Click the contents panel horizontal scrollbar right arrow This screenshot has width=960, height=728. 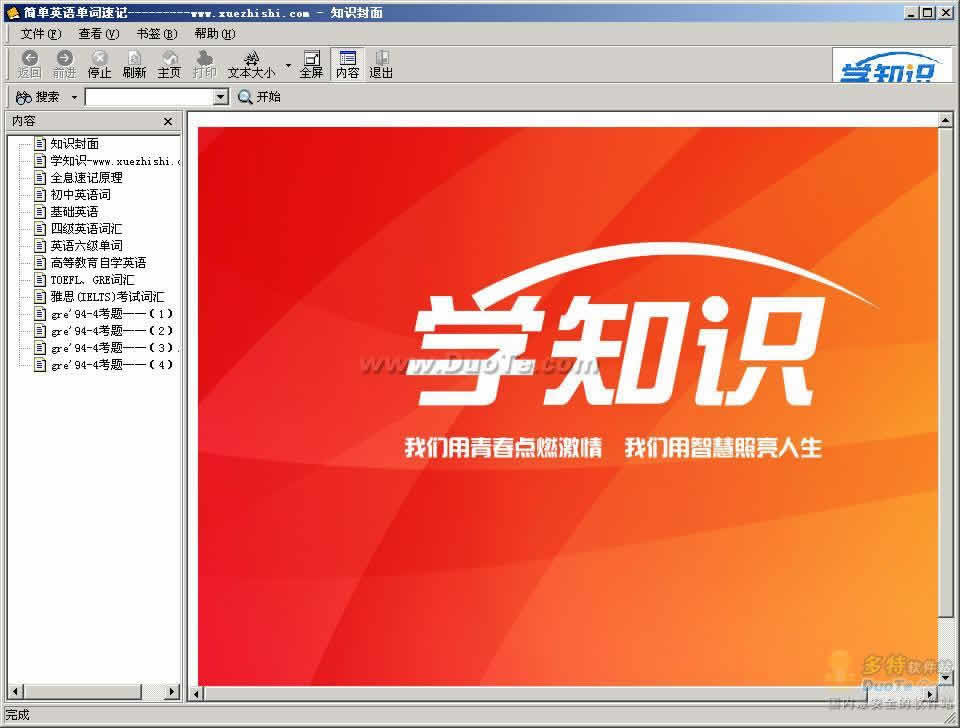(171, 691)
